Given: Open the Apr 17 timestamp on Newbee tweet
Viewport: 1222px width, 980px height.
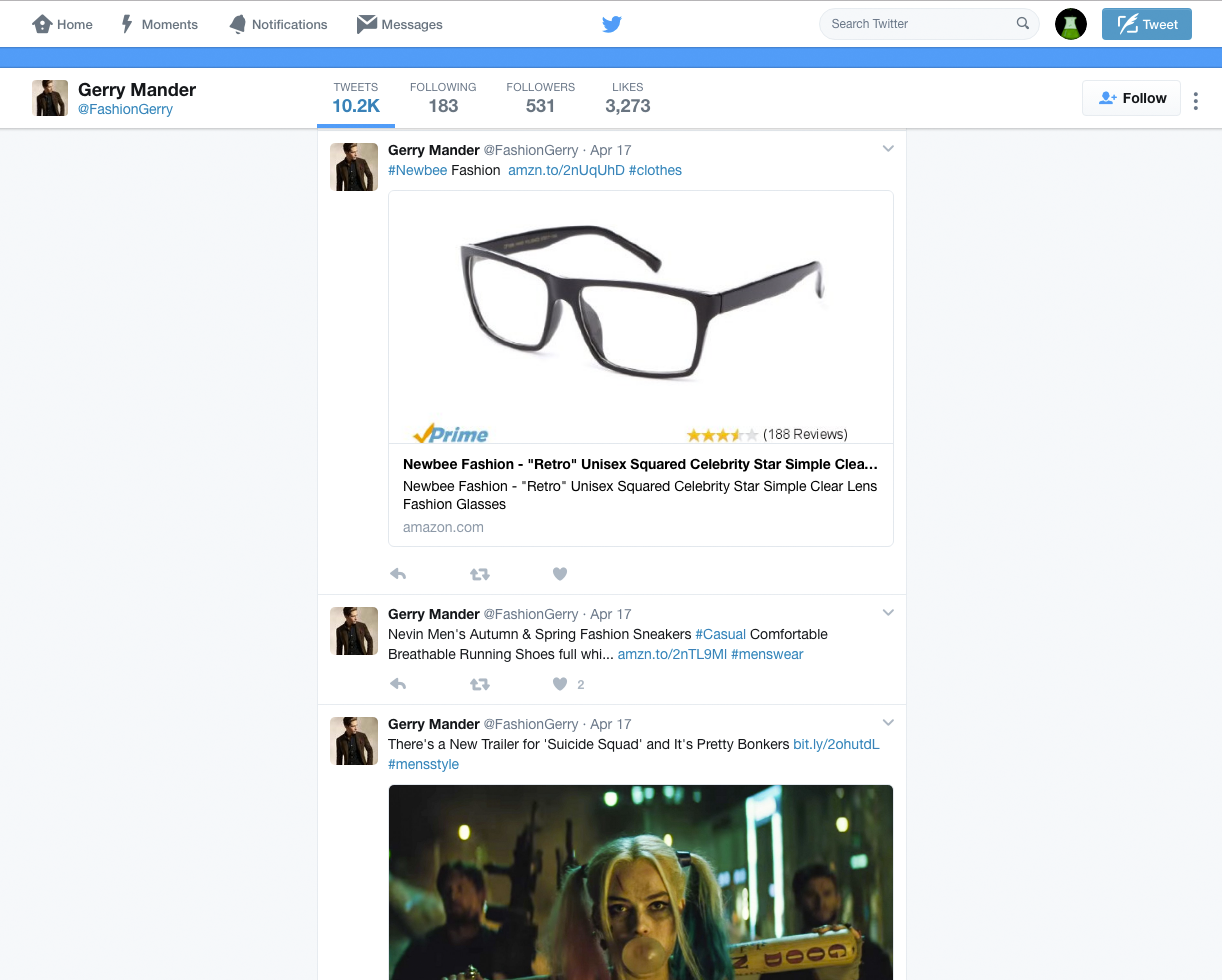Looking at the screenshot, I should (x=611, y=150).
